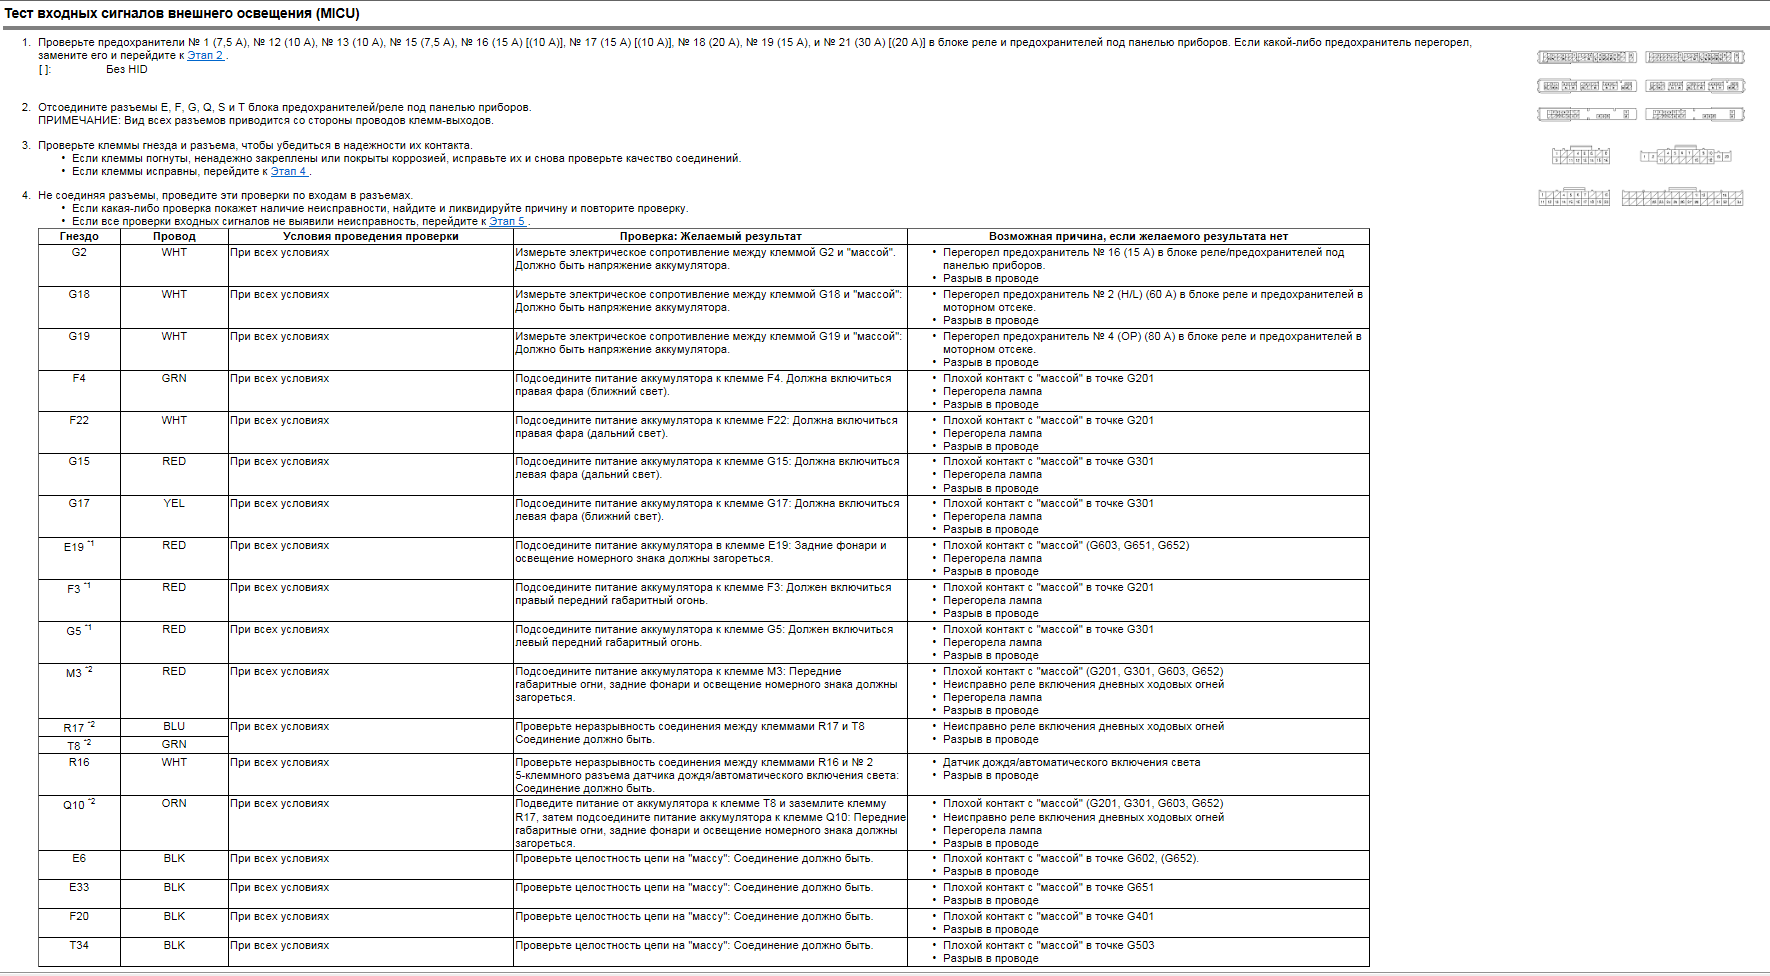The width and height of the screenshot is (1770, 976).
Task: Select the F4 socket cell
Action: [79, 391]
